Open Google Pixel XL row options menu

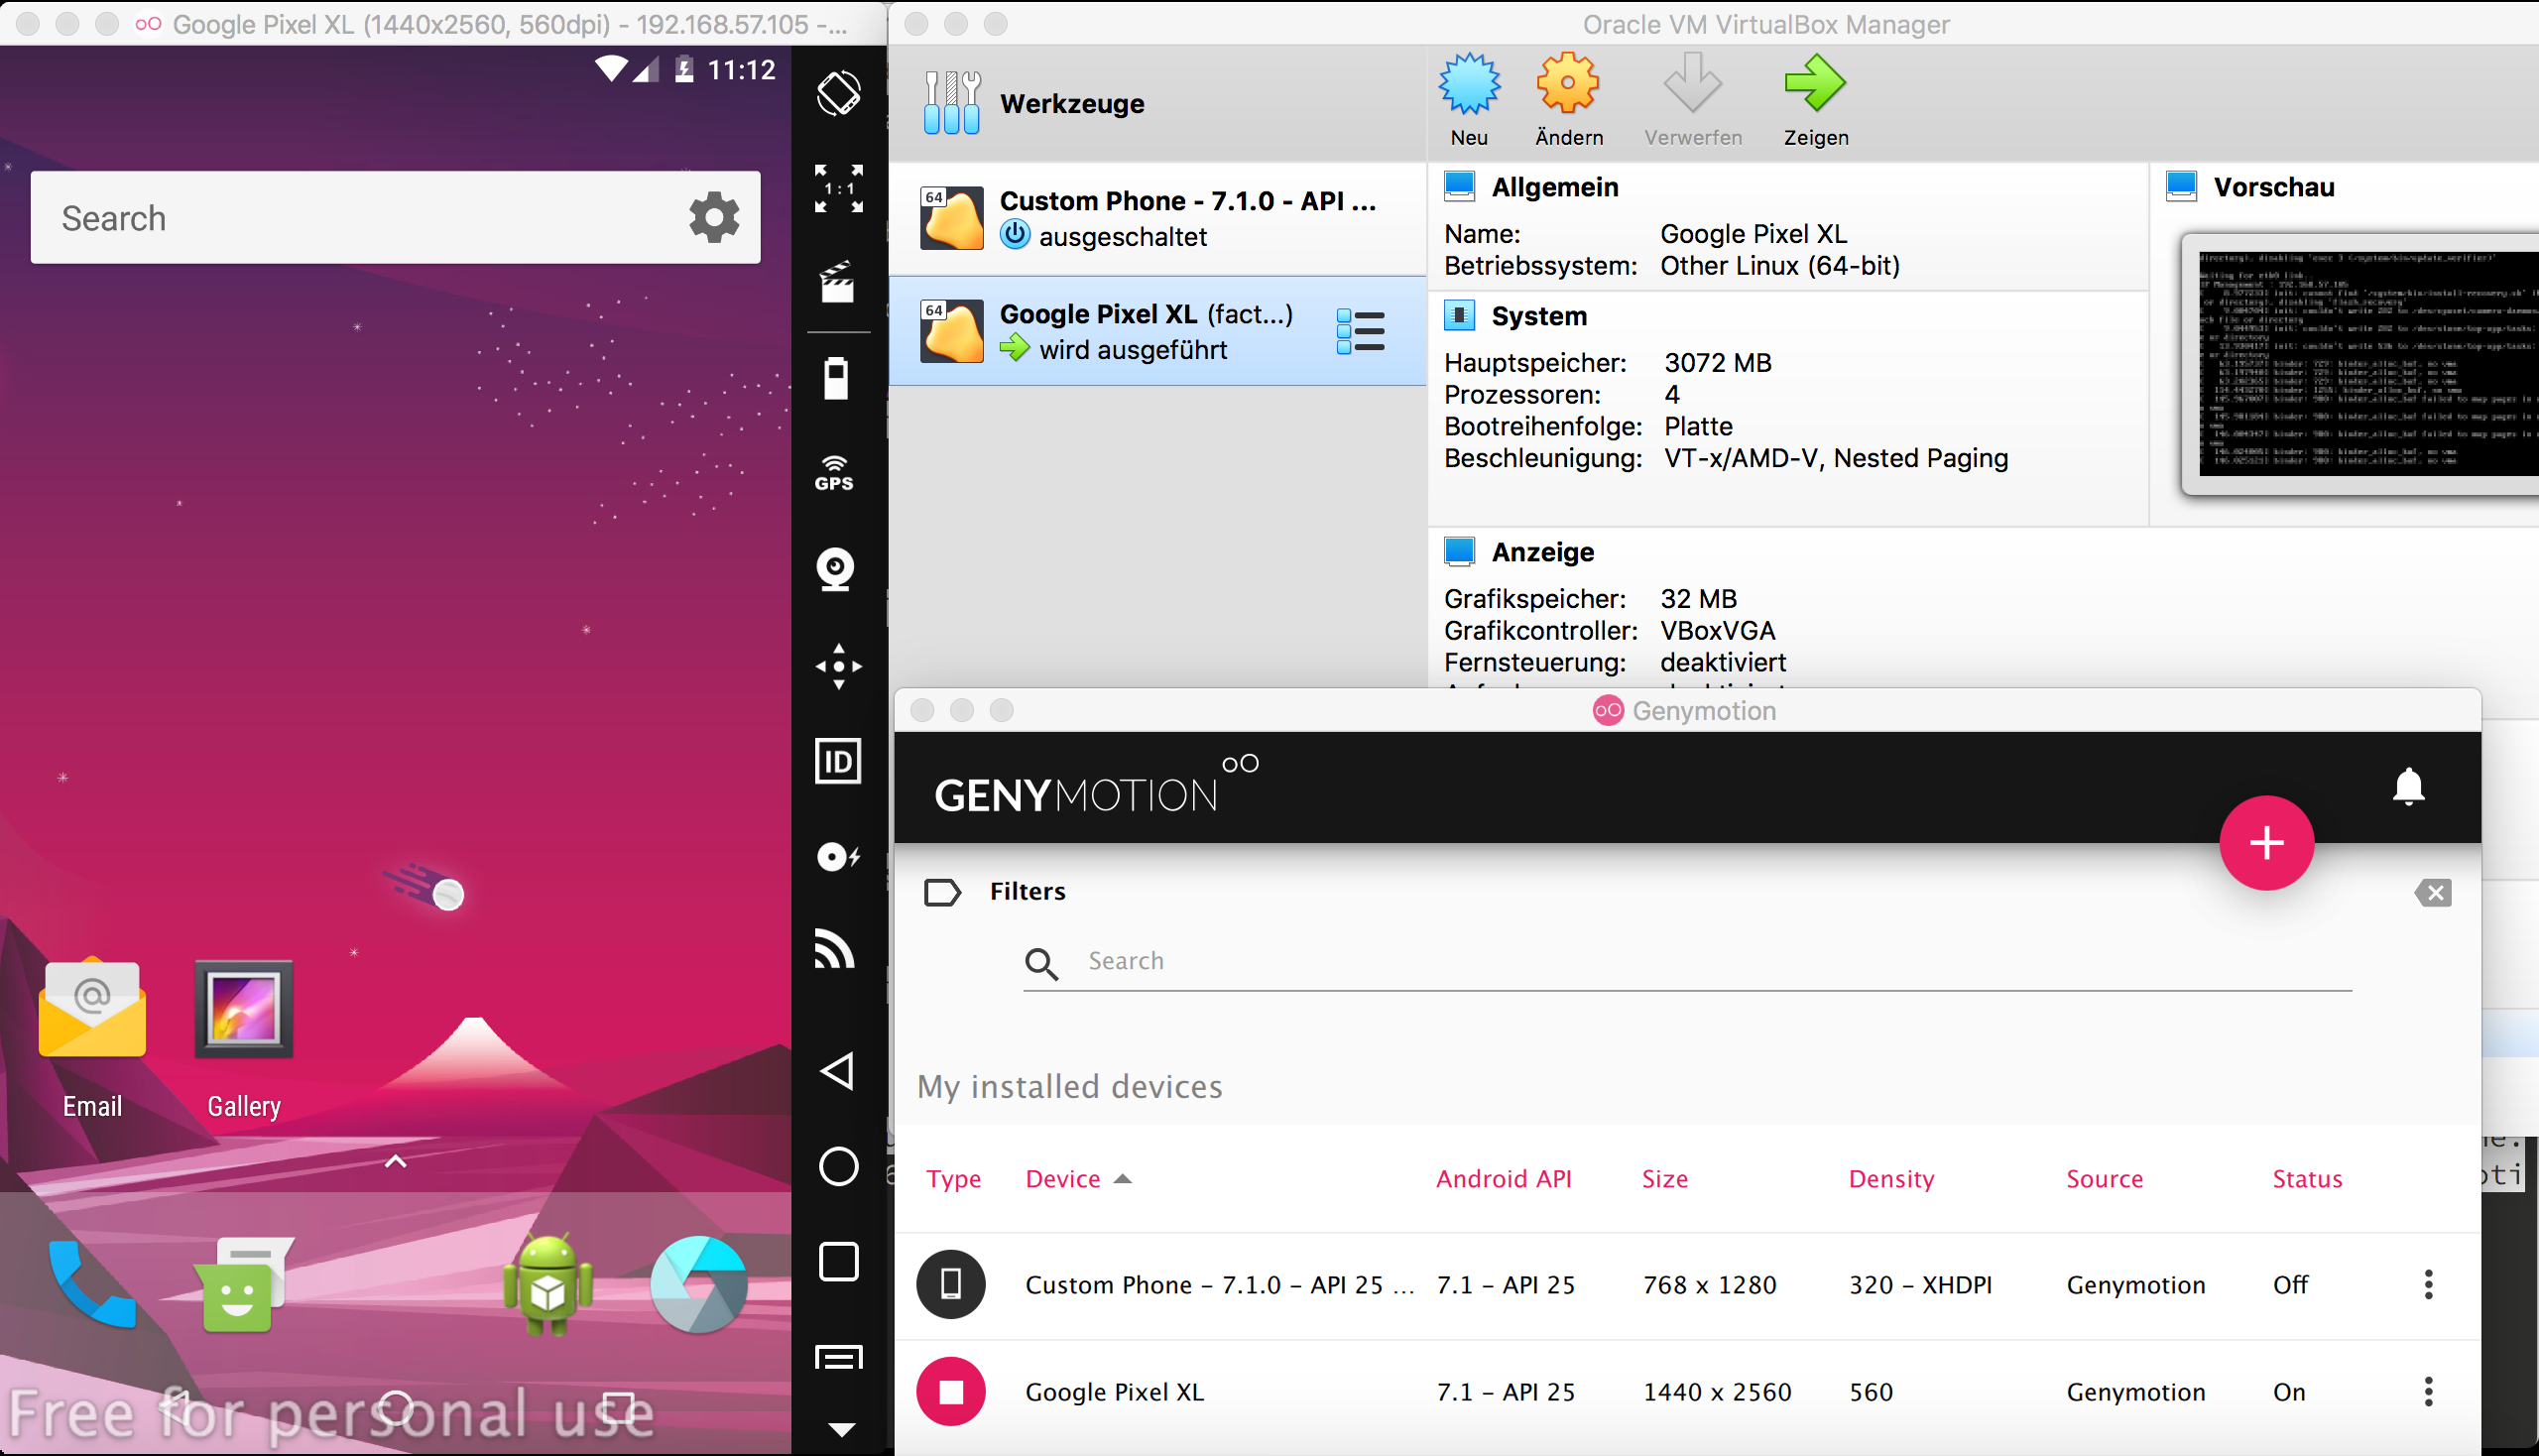click(x=2428, y=1391)
